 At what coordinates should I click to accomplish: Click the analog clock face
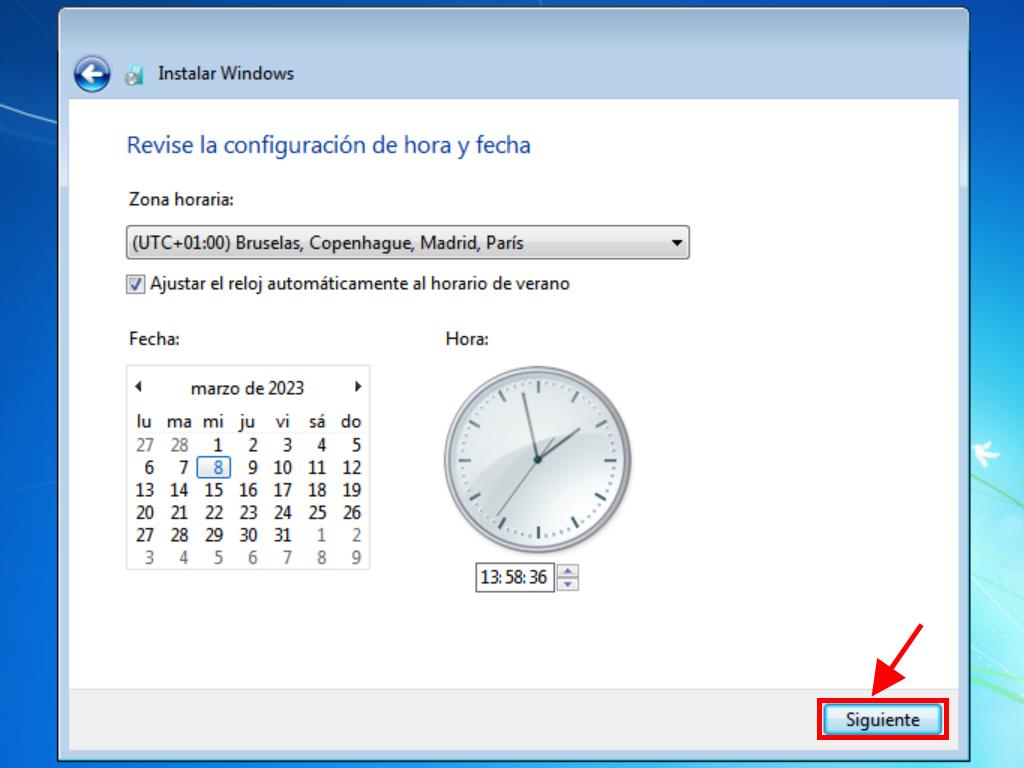coord(537,459)
